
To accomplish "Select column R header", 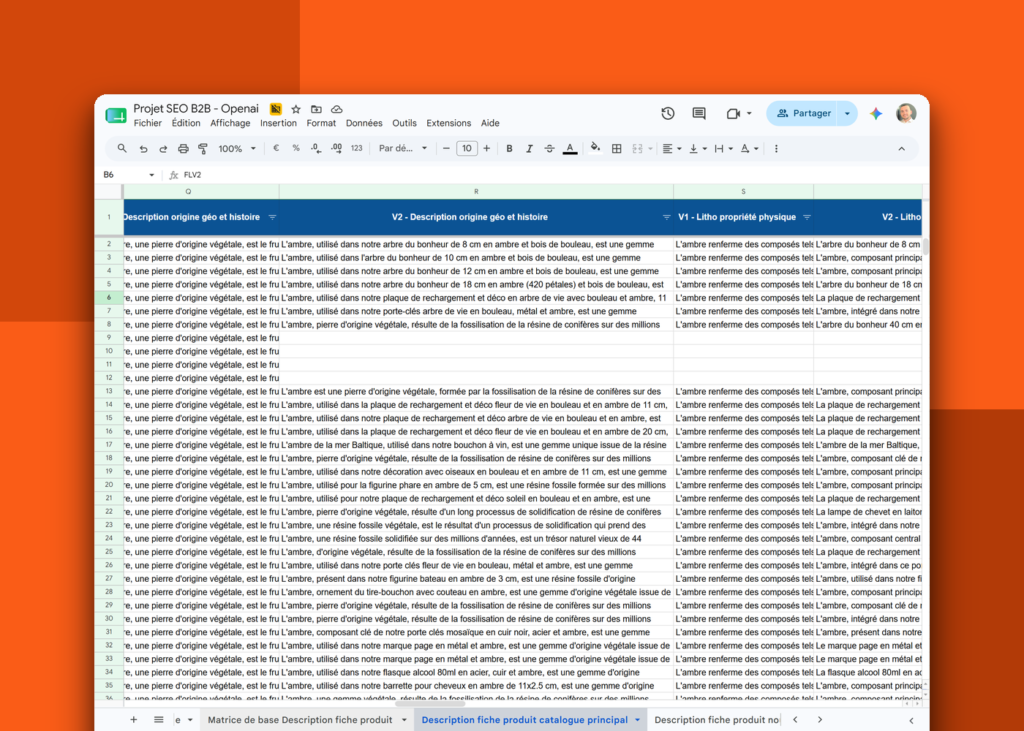I will (476, 191).
